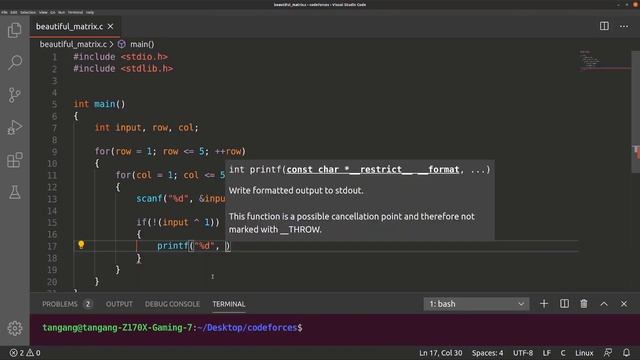Open the Terminal menu
Viewport: 640px width, 360px height.
coord(75,12)
